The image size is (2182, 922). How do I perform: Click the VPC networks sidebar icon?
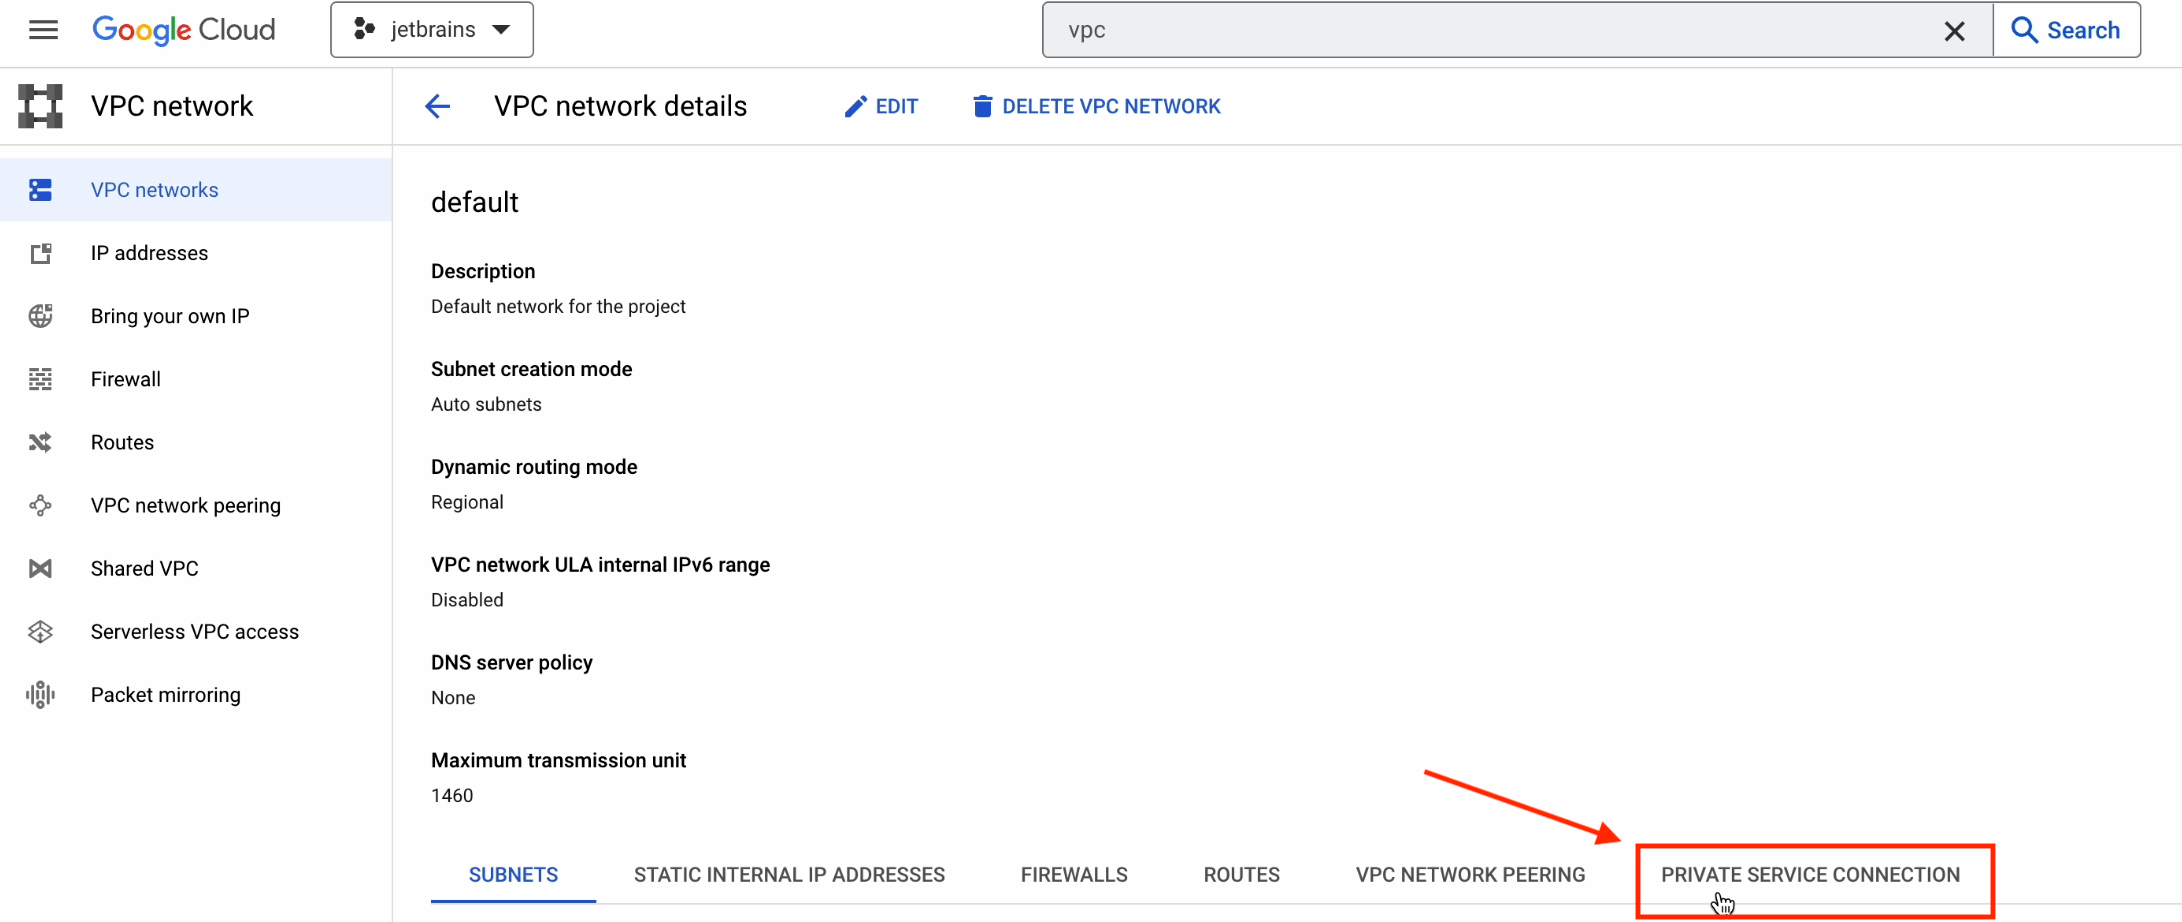[40, 190]
